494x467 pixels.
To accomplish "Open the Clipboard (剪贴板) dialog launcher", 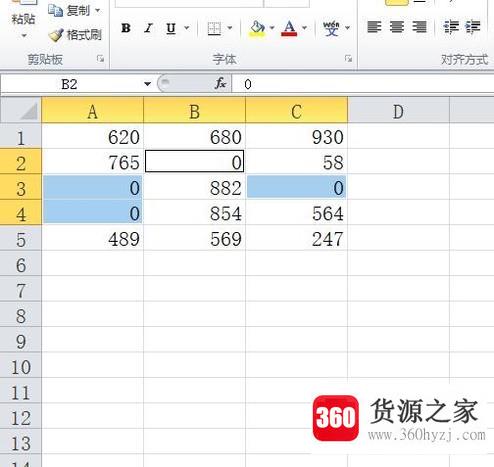I will (x=100, y=59).
